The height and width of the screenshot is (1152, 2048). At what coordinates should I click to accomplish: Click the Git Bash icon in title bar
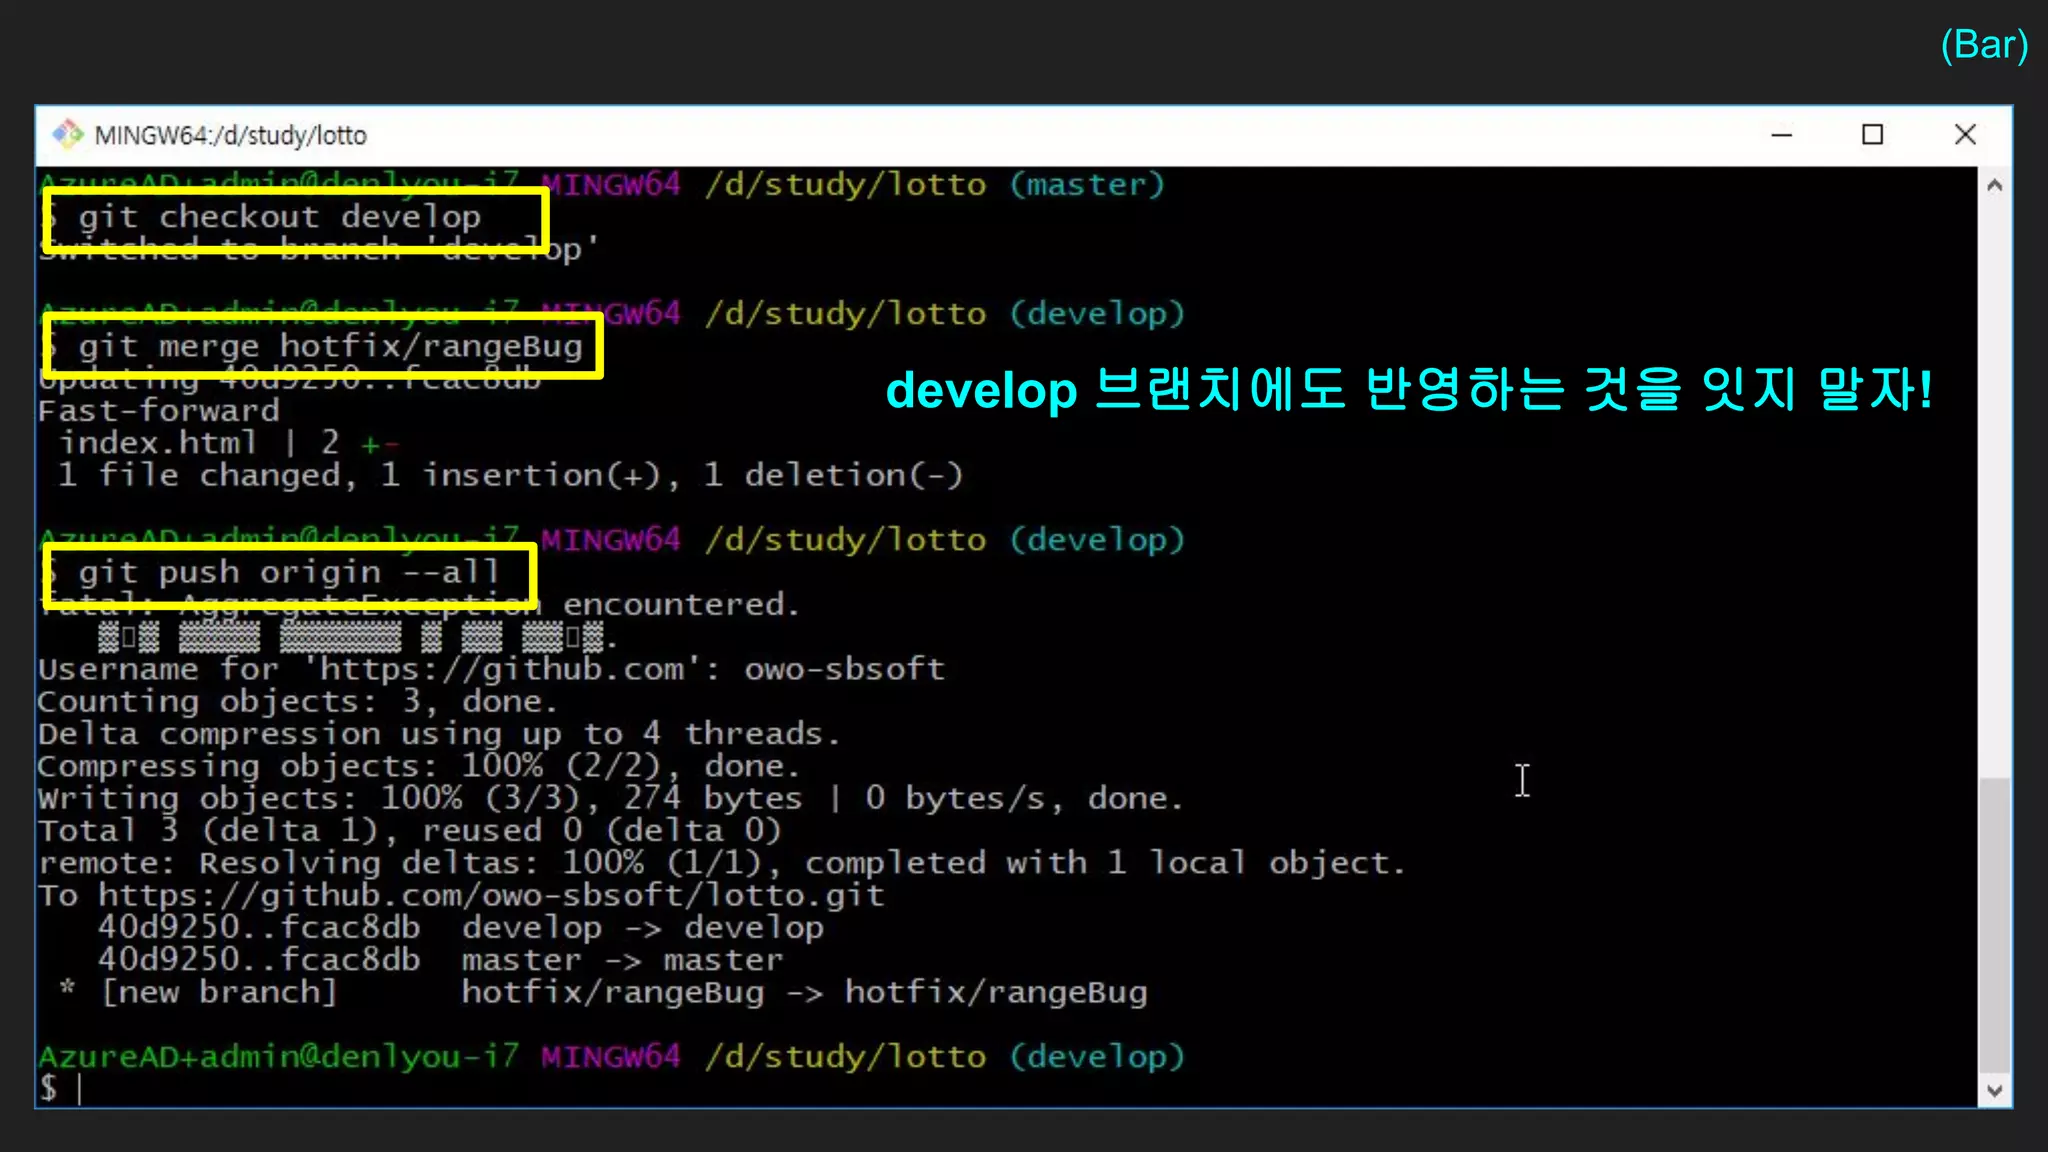68,134
